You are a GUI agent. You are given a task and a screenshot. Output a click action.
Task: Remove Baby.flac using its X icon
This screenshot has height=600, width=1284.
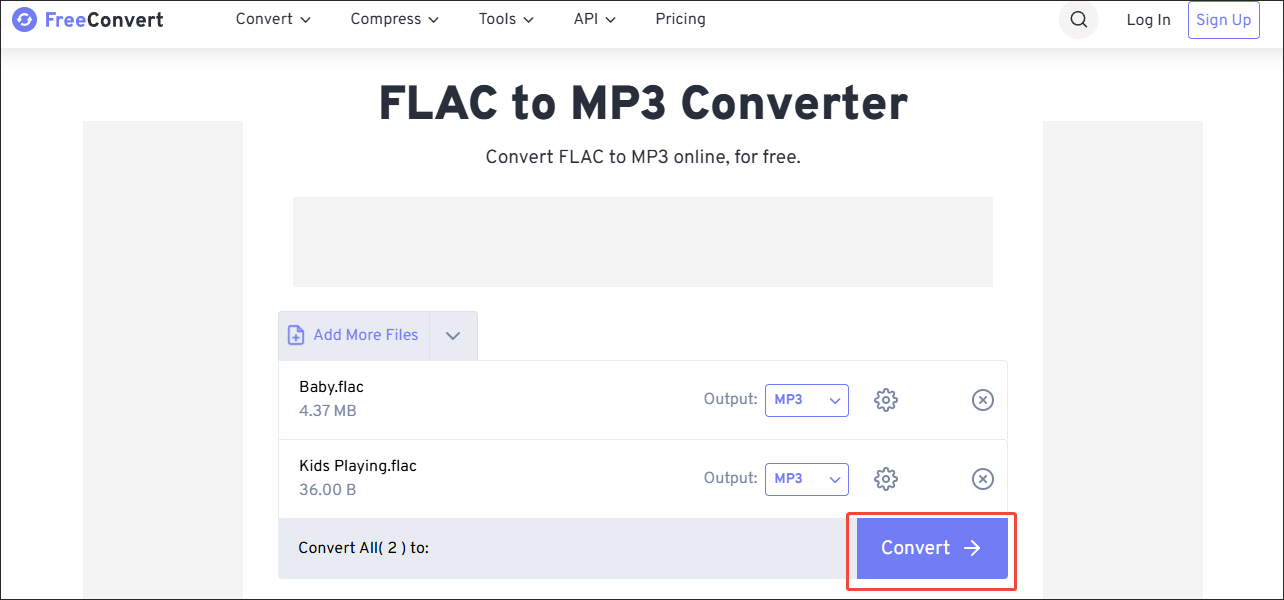click(982, 399)
